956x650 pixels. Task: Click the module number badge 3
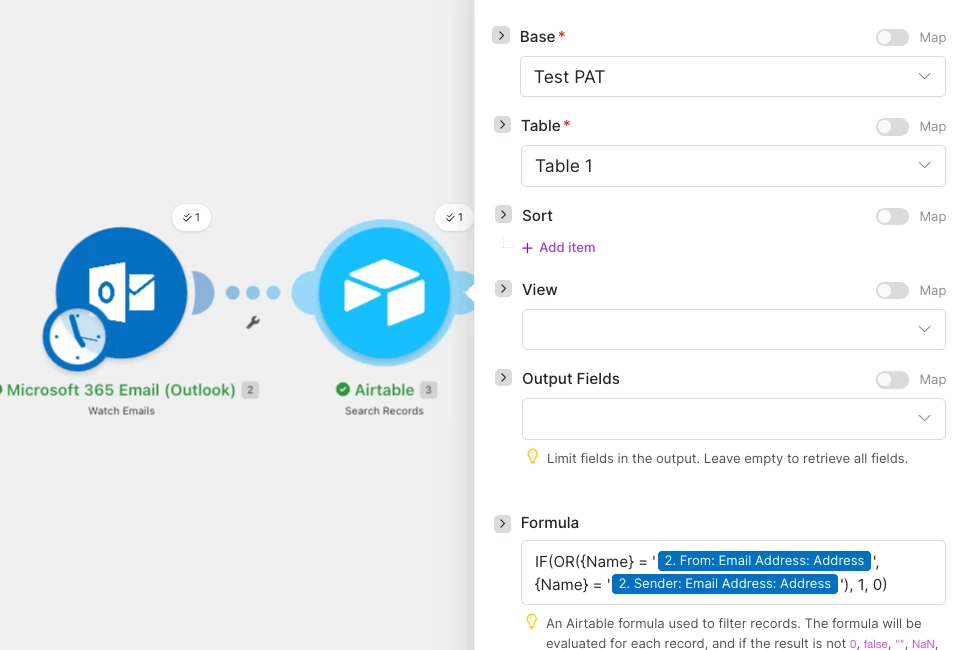(x=429, y=390)
